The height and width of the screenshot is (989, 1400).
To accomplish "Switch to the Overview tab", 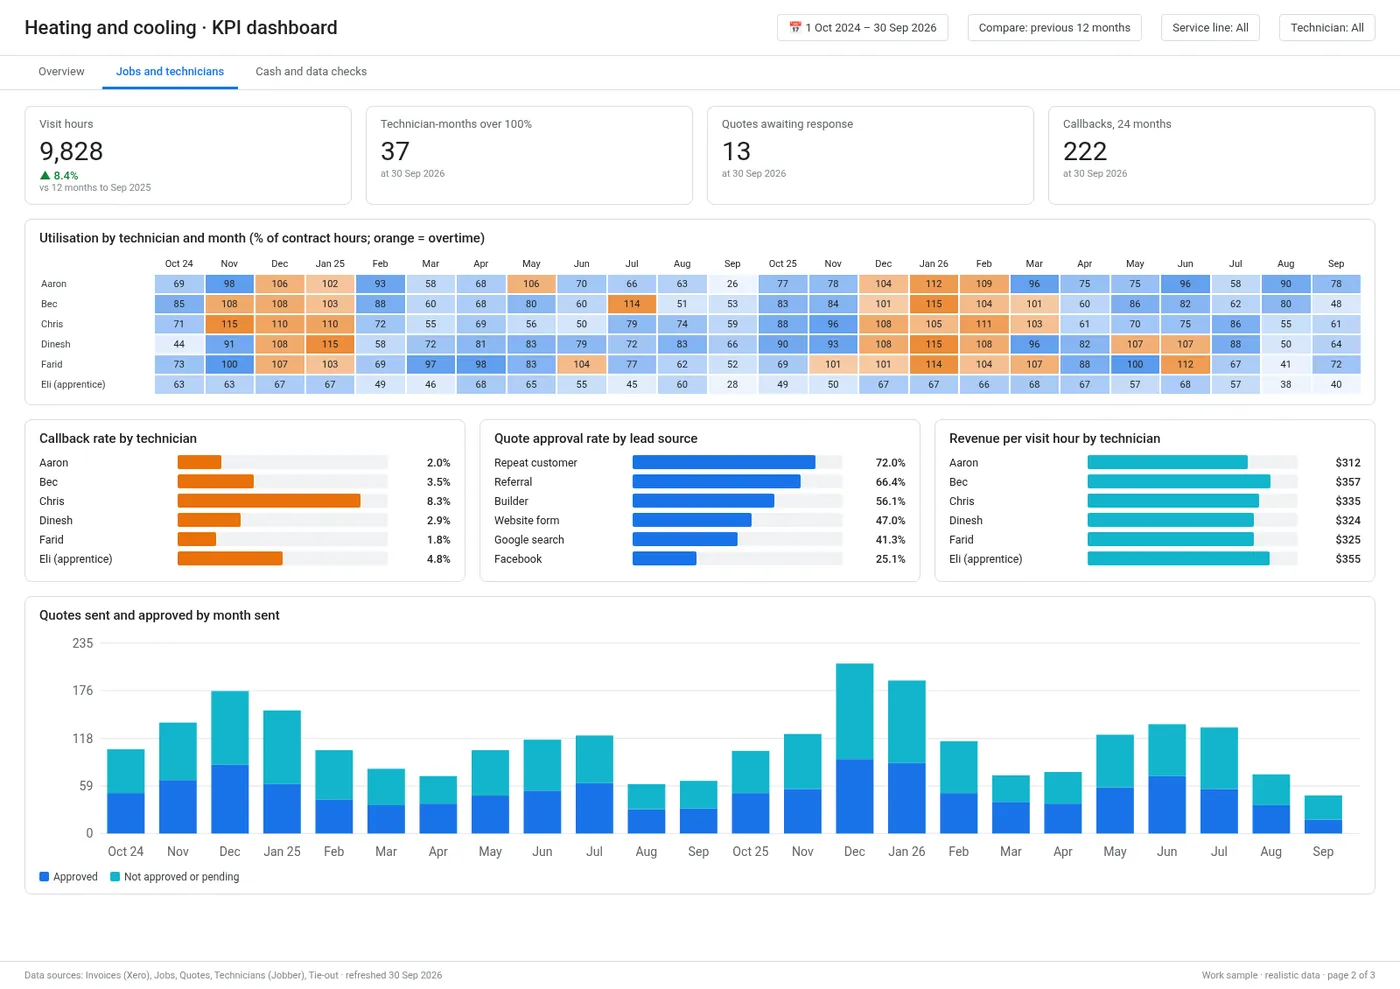I will tap(61, 72).
